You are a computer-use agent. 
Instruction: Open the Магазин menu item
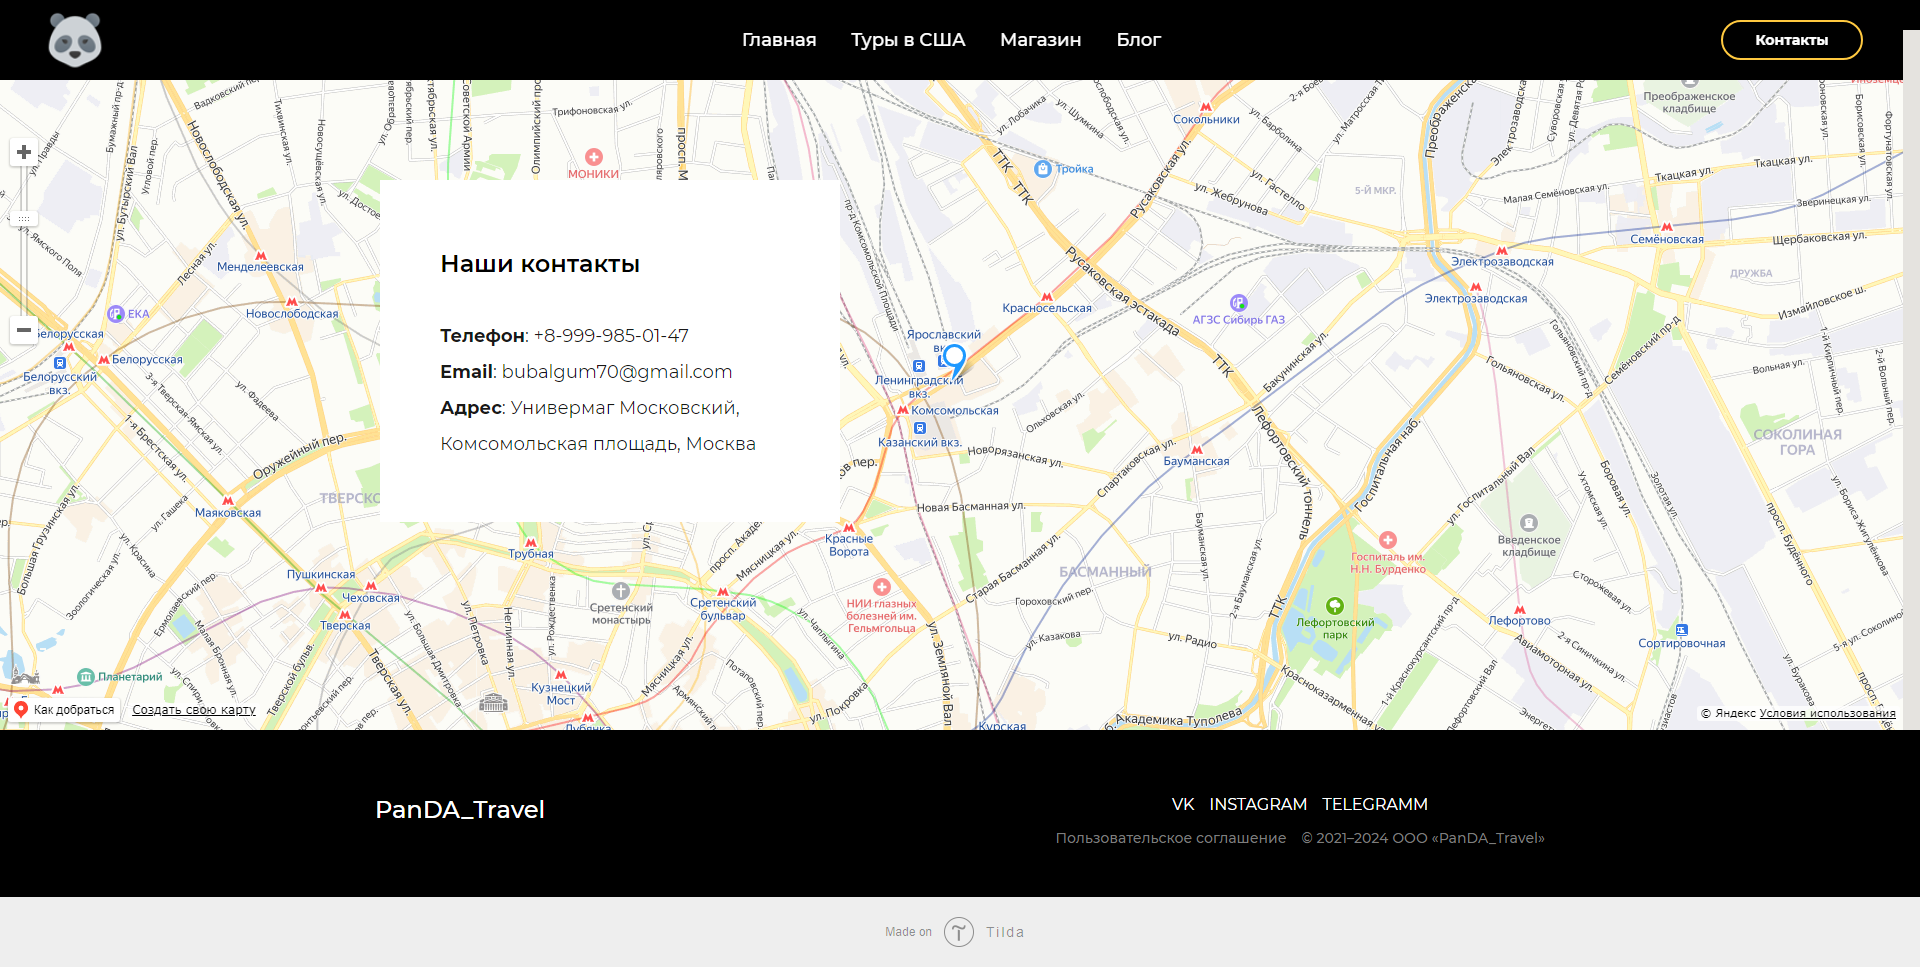pos(1041,40)
